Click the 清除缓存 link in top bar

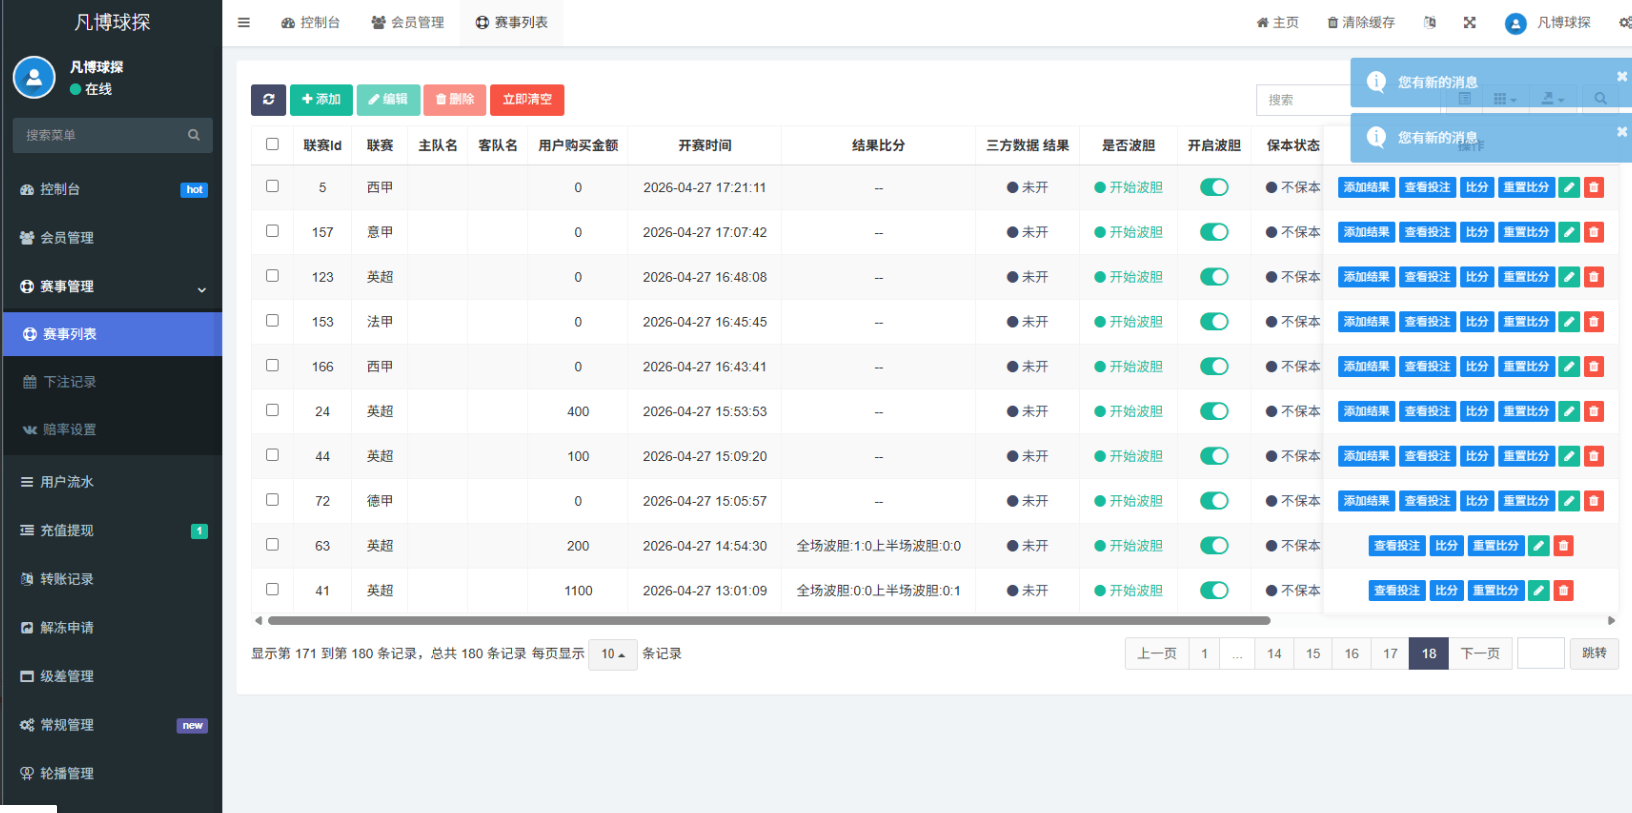[1360, 22]
